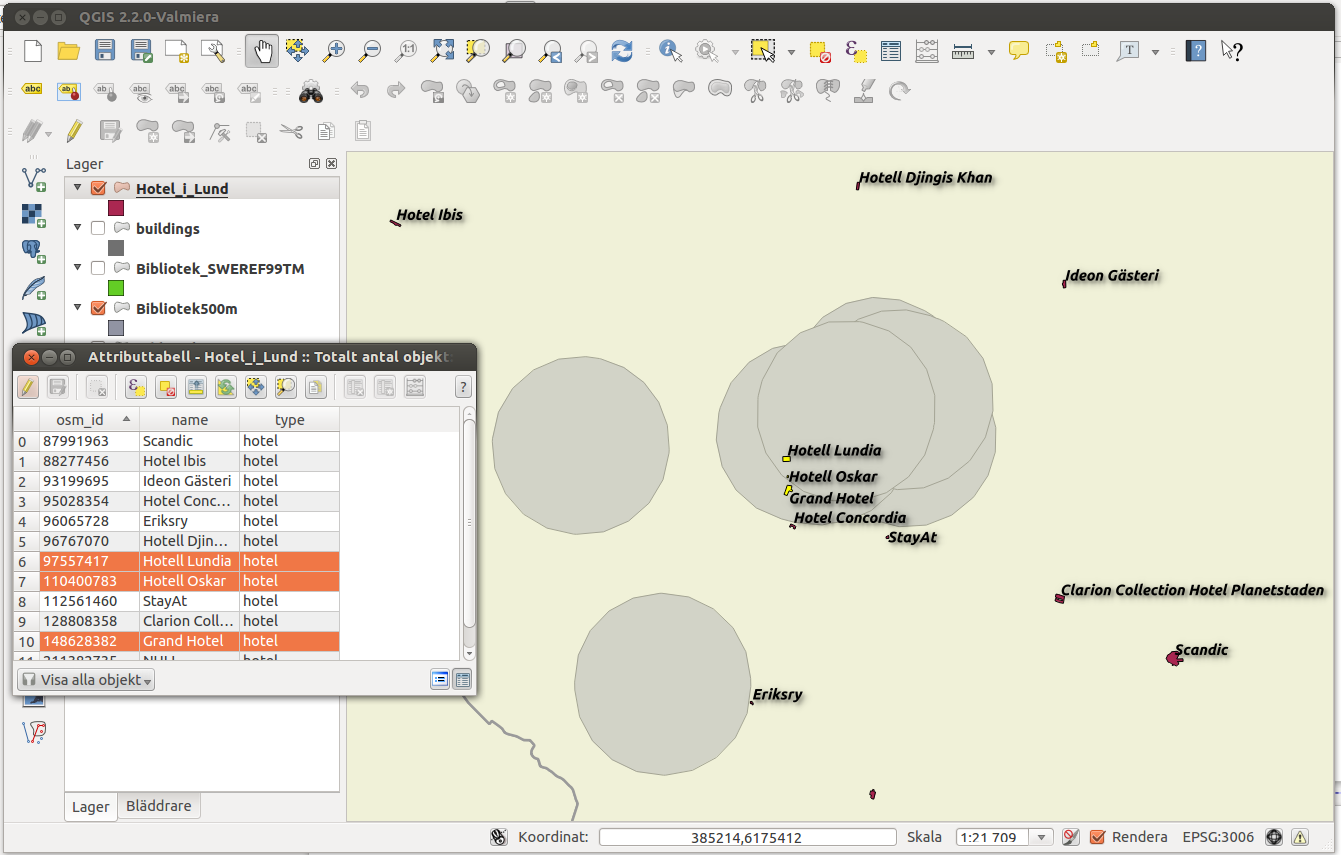Open the labeling options yellow abc icon
1341x855 pixels.
click(x=32, y=90)
